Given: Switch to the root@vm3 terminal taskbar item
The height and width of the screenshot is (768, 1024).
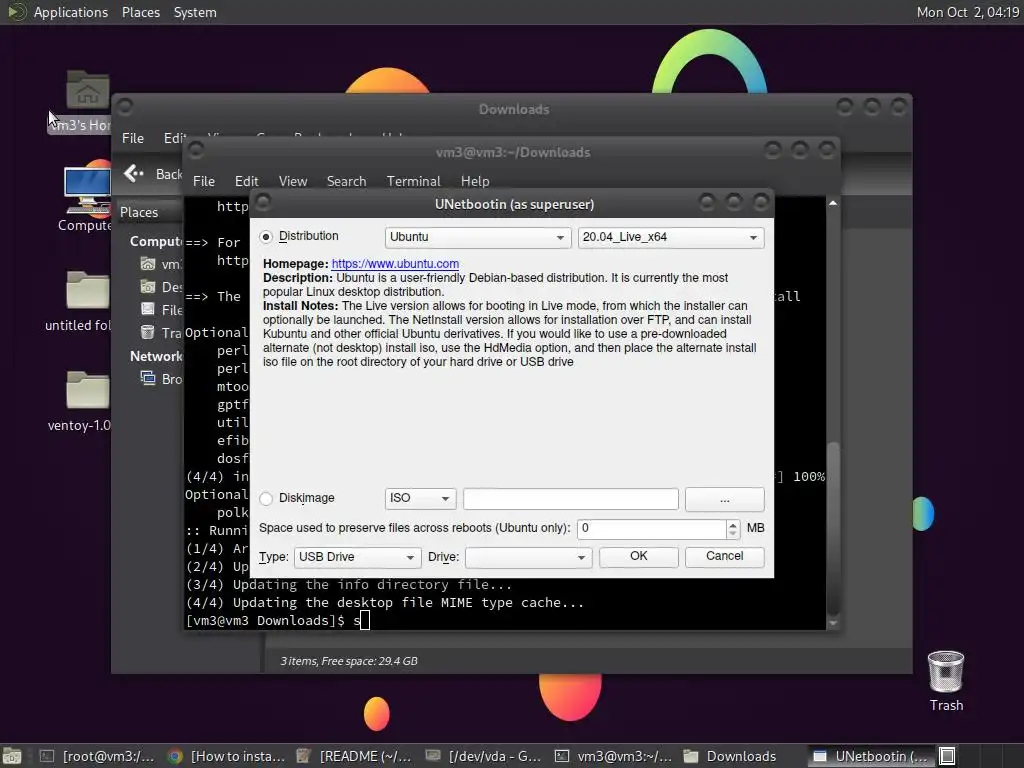Looking at the screenshot, I should tap(97, 756).
